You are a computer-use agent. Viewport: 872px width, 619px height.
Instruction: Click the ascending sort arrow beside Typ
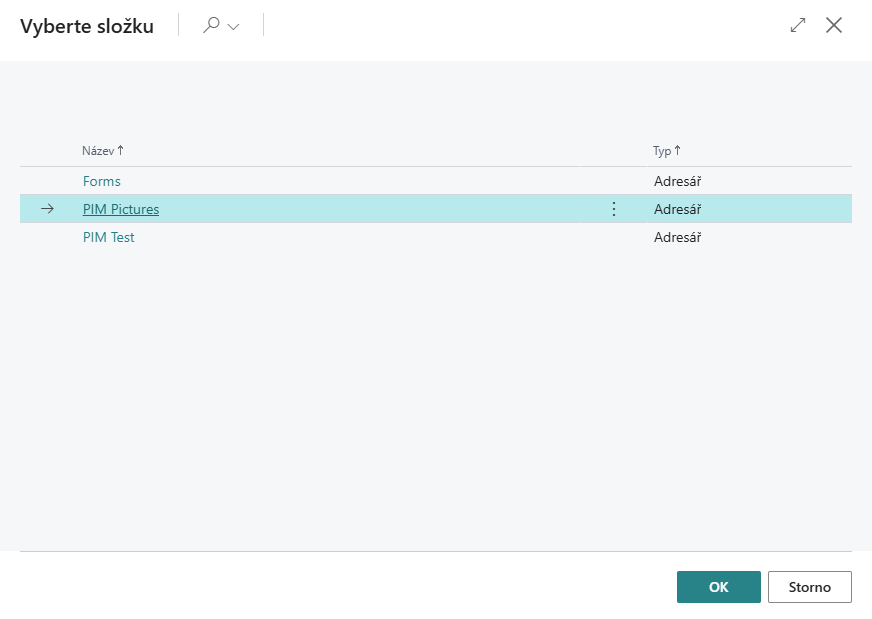[677, 151]
